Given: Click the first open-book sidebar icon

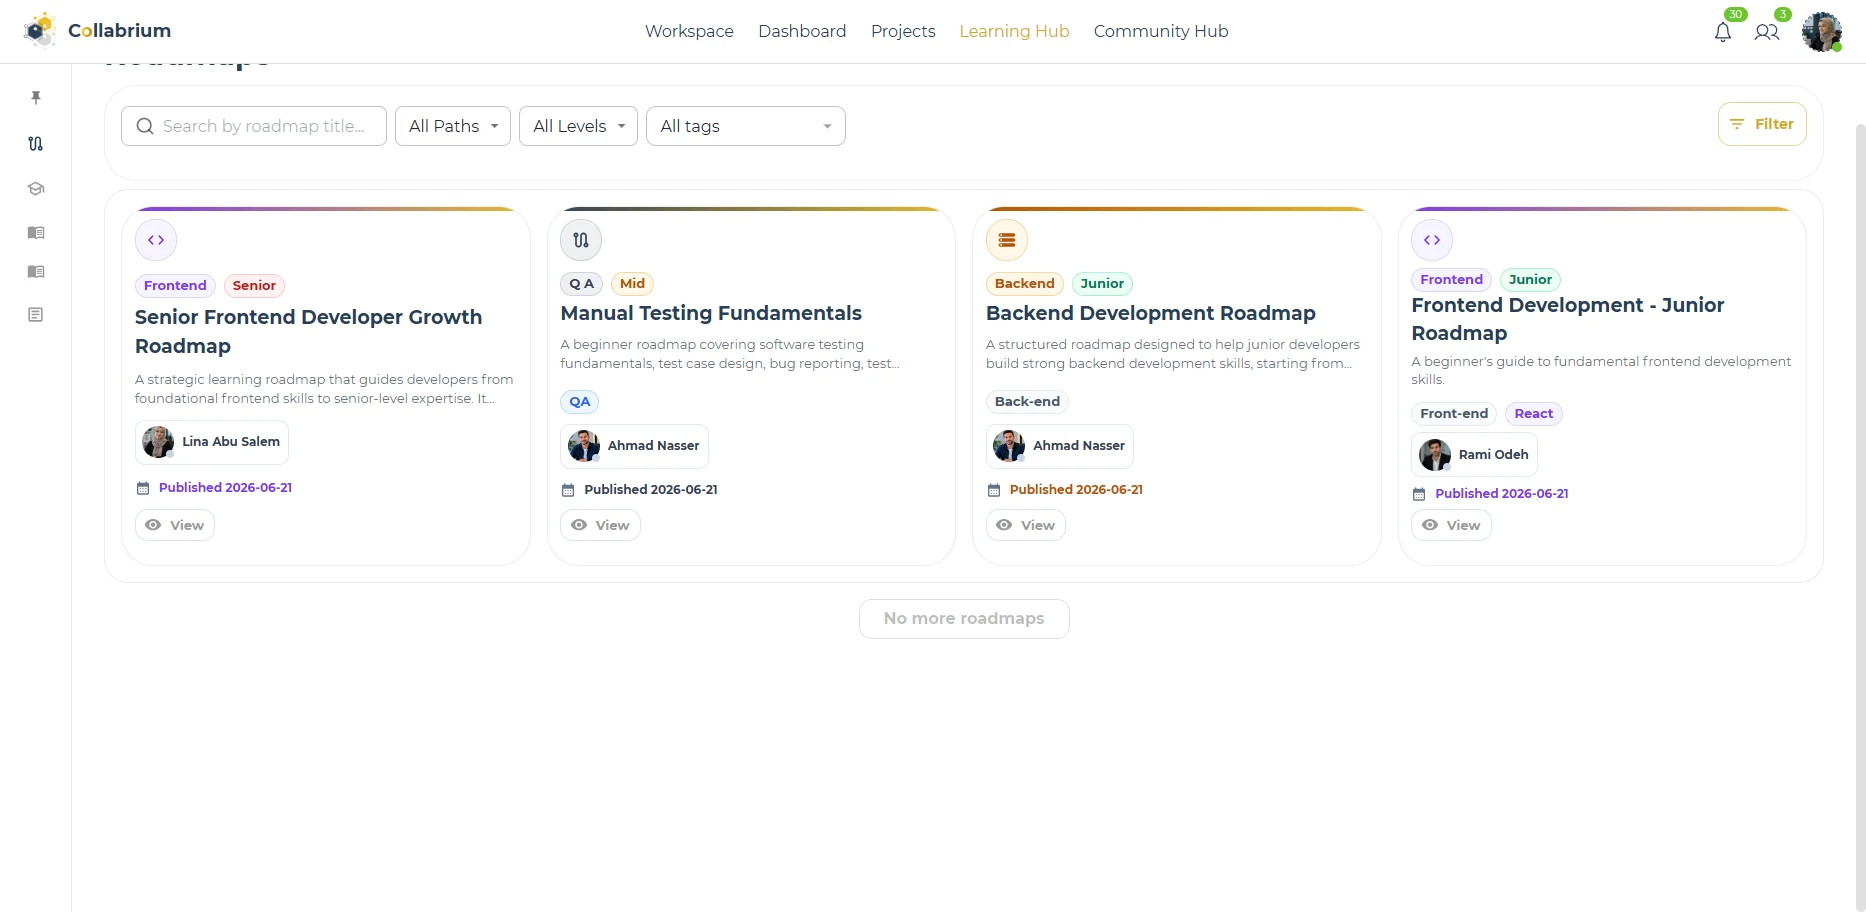Looking at the screenshot, I should pyautogui.click(x=36, y=232).
